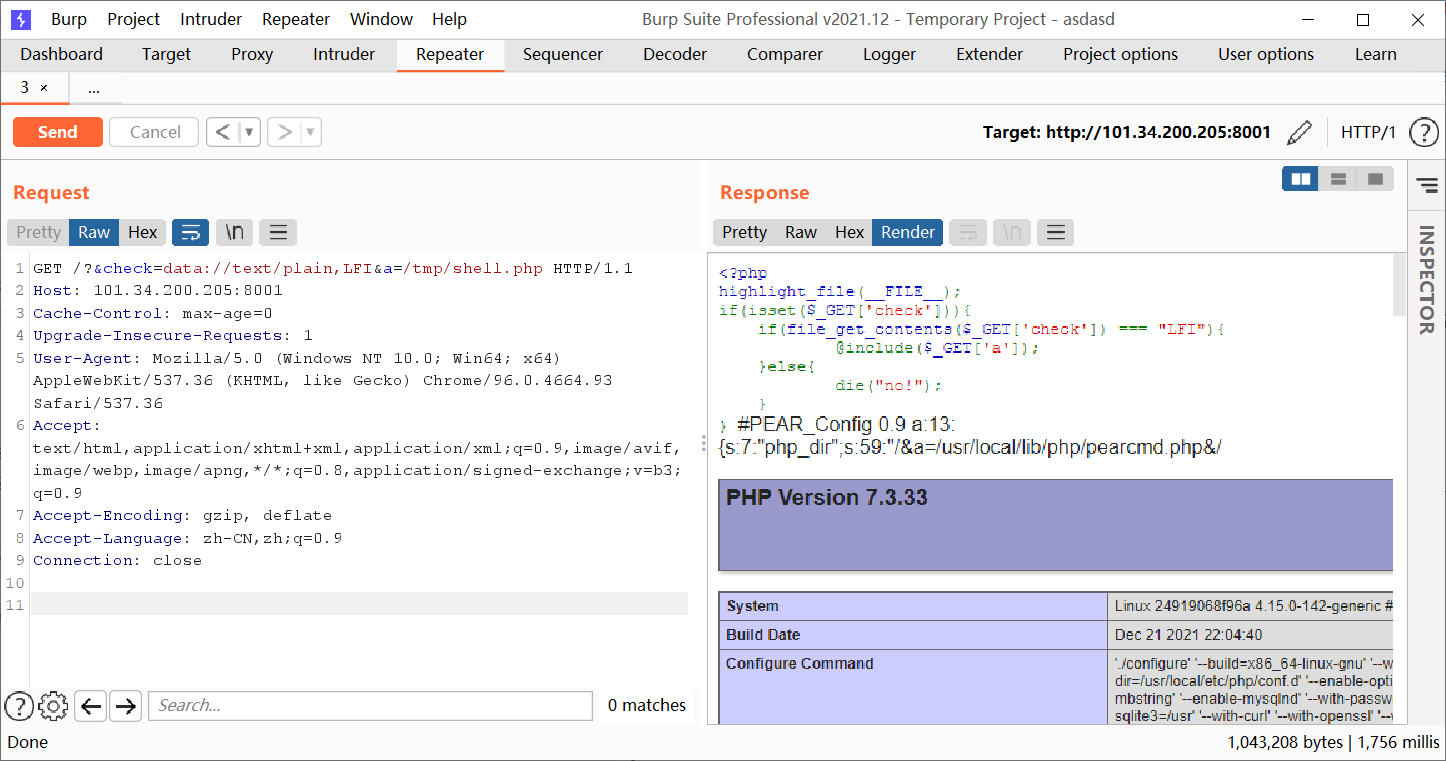Switch to Comparer tab
The height and width of the screenshot is (761, 1446).
click(785, 54)
